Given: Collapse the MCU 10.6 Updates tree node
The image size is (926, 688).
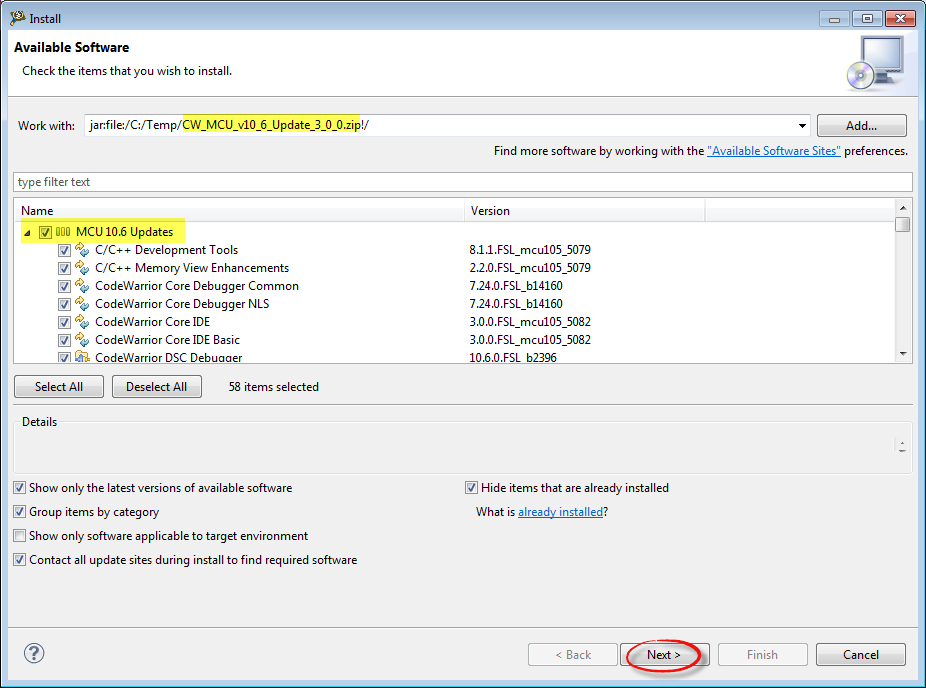Looking at the screenshot, I should [x=27, y=233].
